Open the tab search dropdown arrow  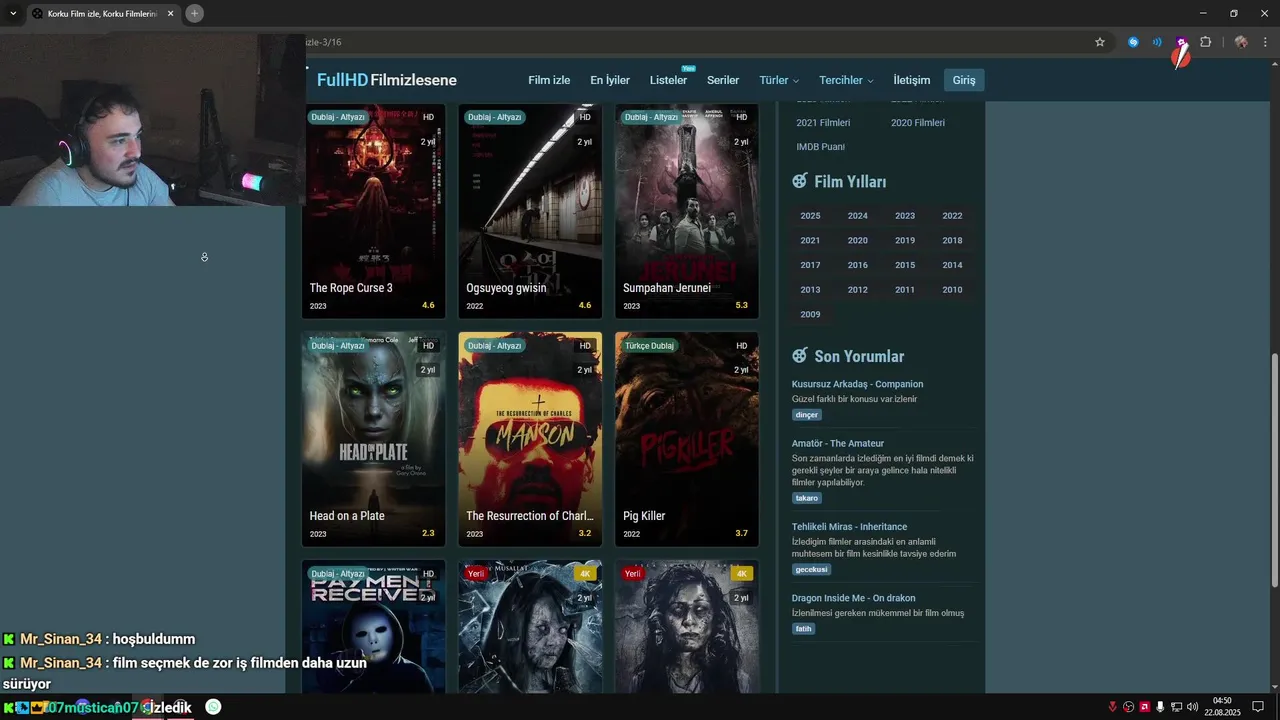tap(13, 13)
